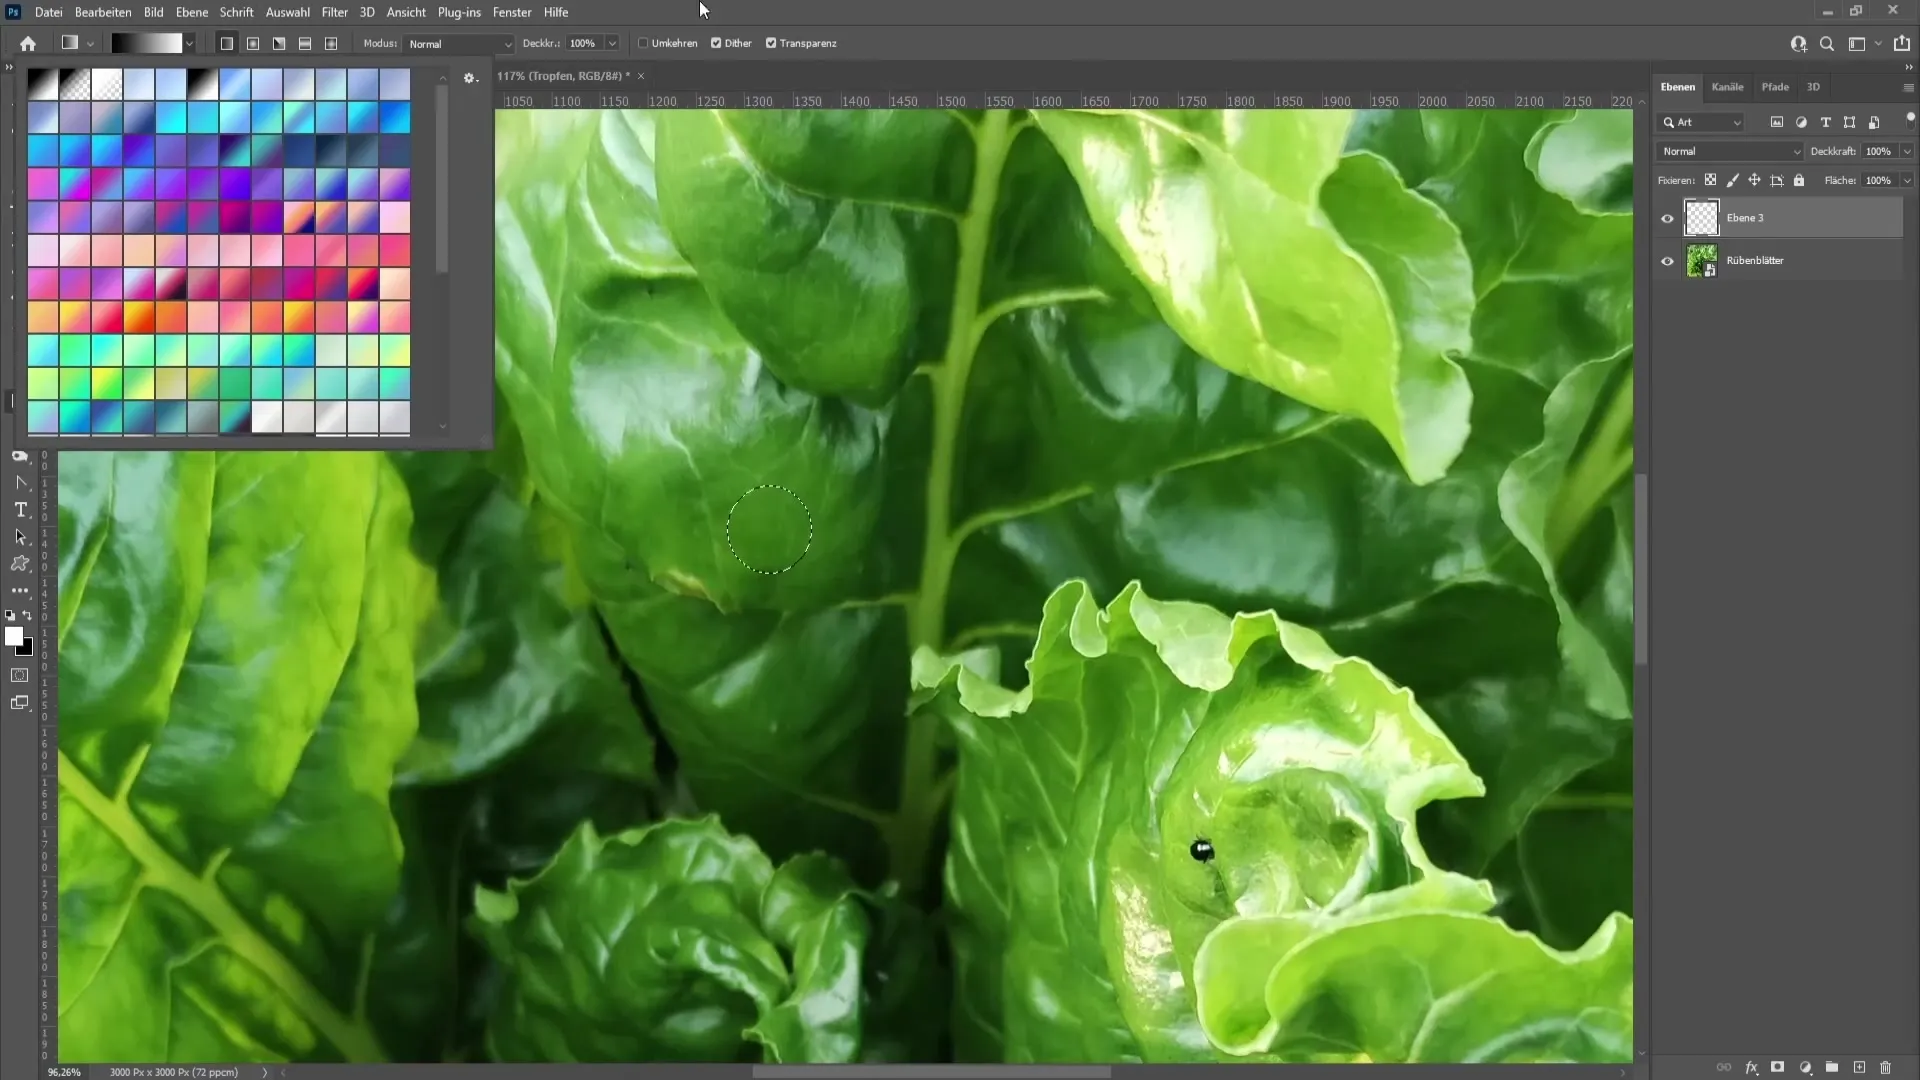Uncheck the Dither checkbox
The height and width of the screenshot is (1080, 1920).
tap(716, 43)
